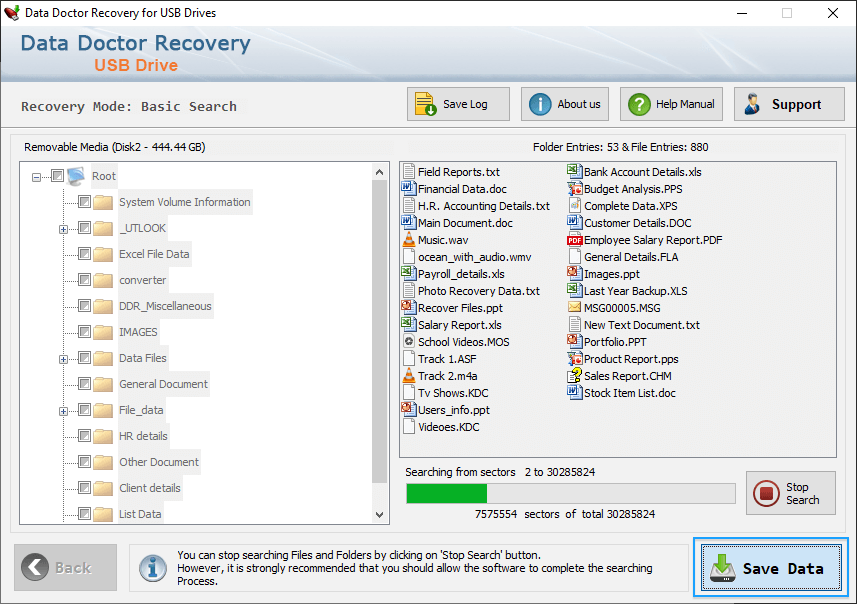Check the _UTLOOK folder checkbox

click(x=84, y=227)
